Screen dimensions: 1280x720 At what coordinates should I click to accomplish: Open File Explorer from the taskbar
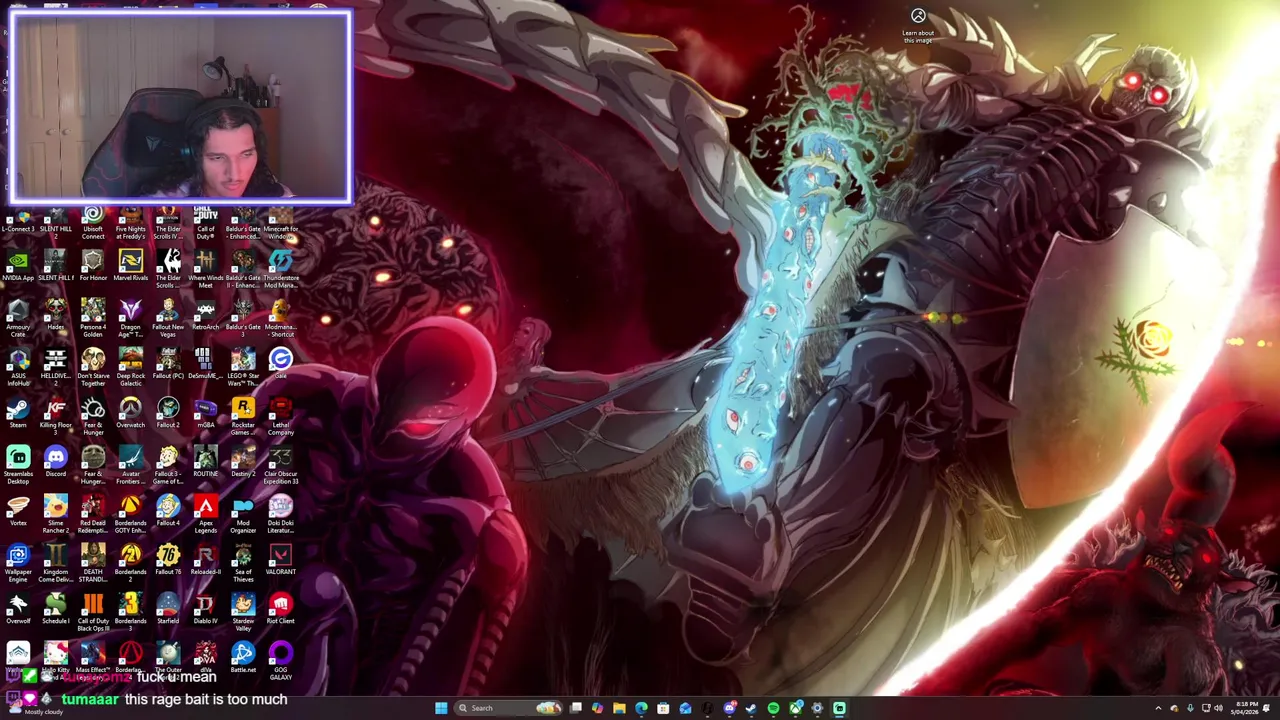click(x=619, y=708)
